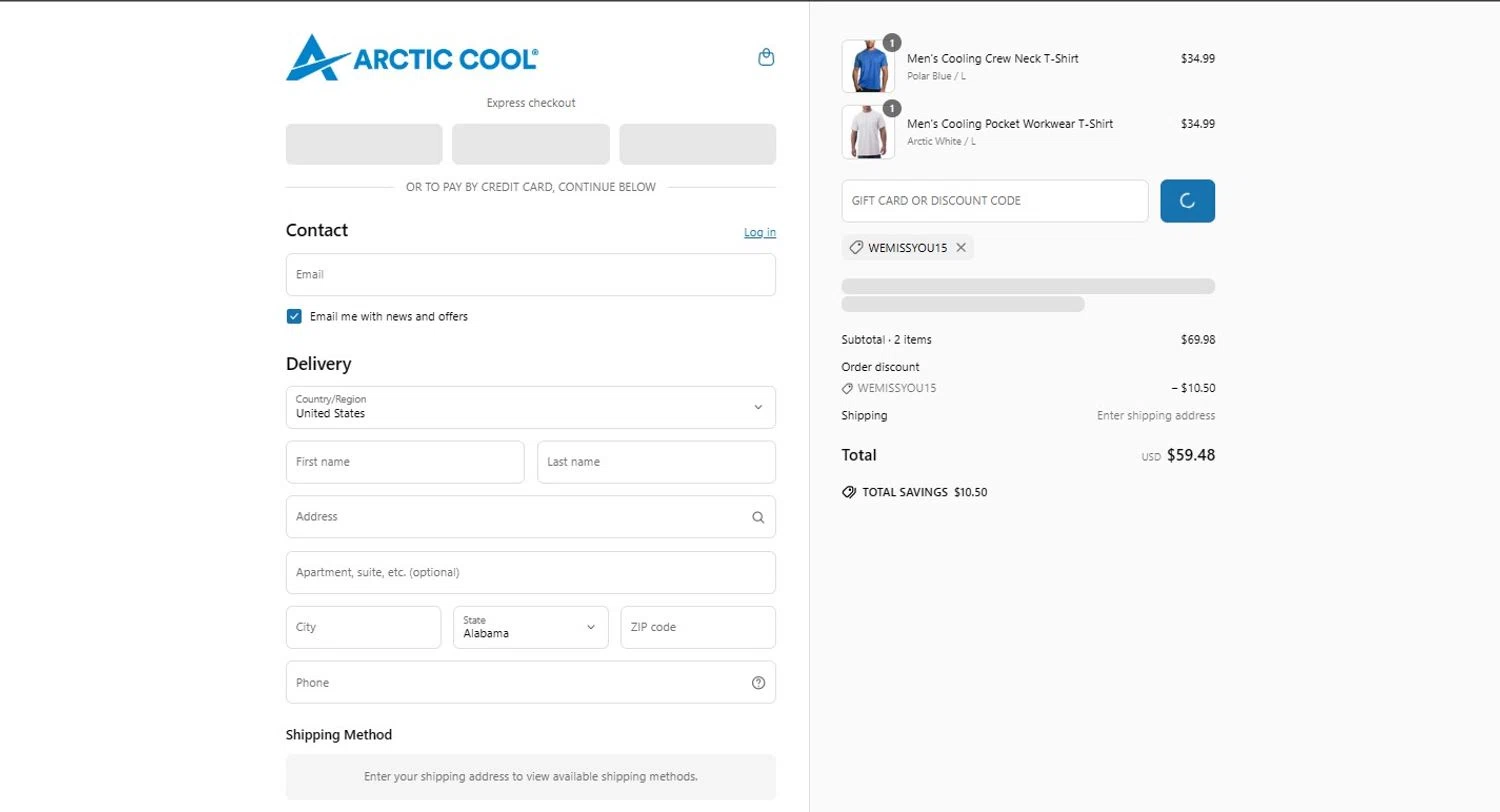Image resolution: width=1500 pixels, height=812 pixels.
Task: Focus the Email input field
Action: tap(531, 274)
